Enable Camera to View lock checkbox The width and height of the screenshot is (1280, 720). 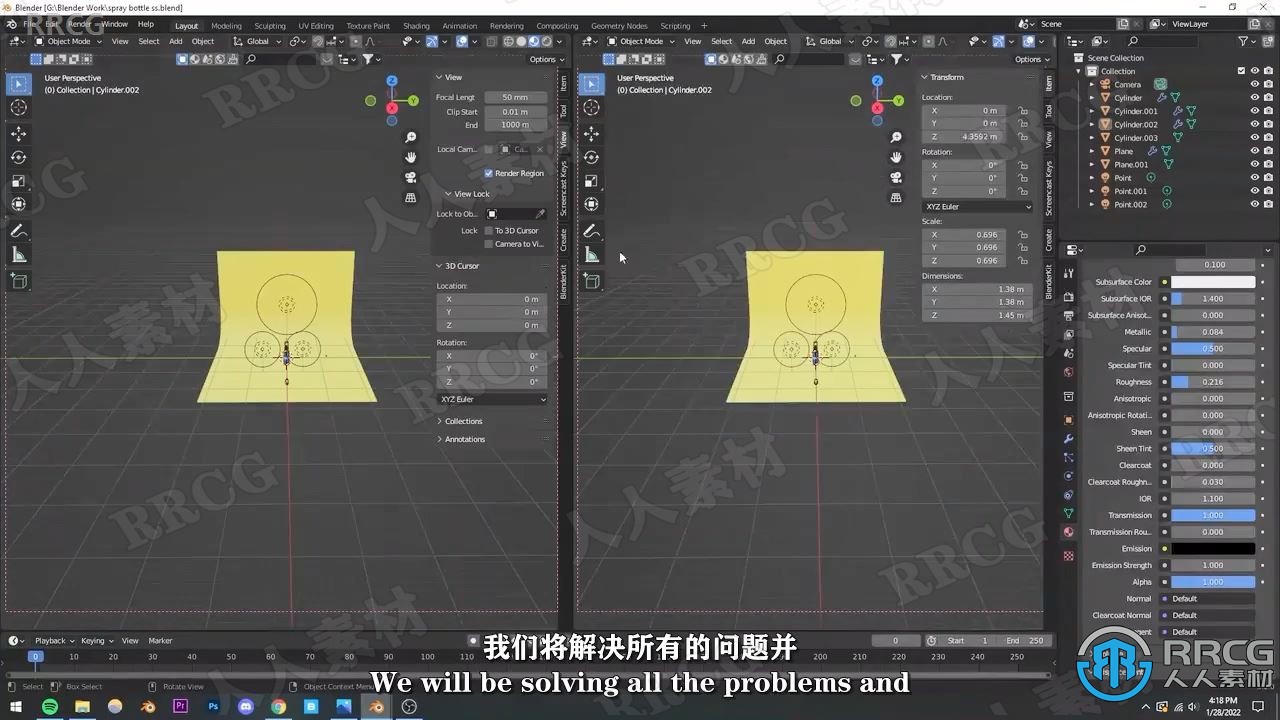coord(489,244)
